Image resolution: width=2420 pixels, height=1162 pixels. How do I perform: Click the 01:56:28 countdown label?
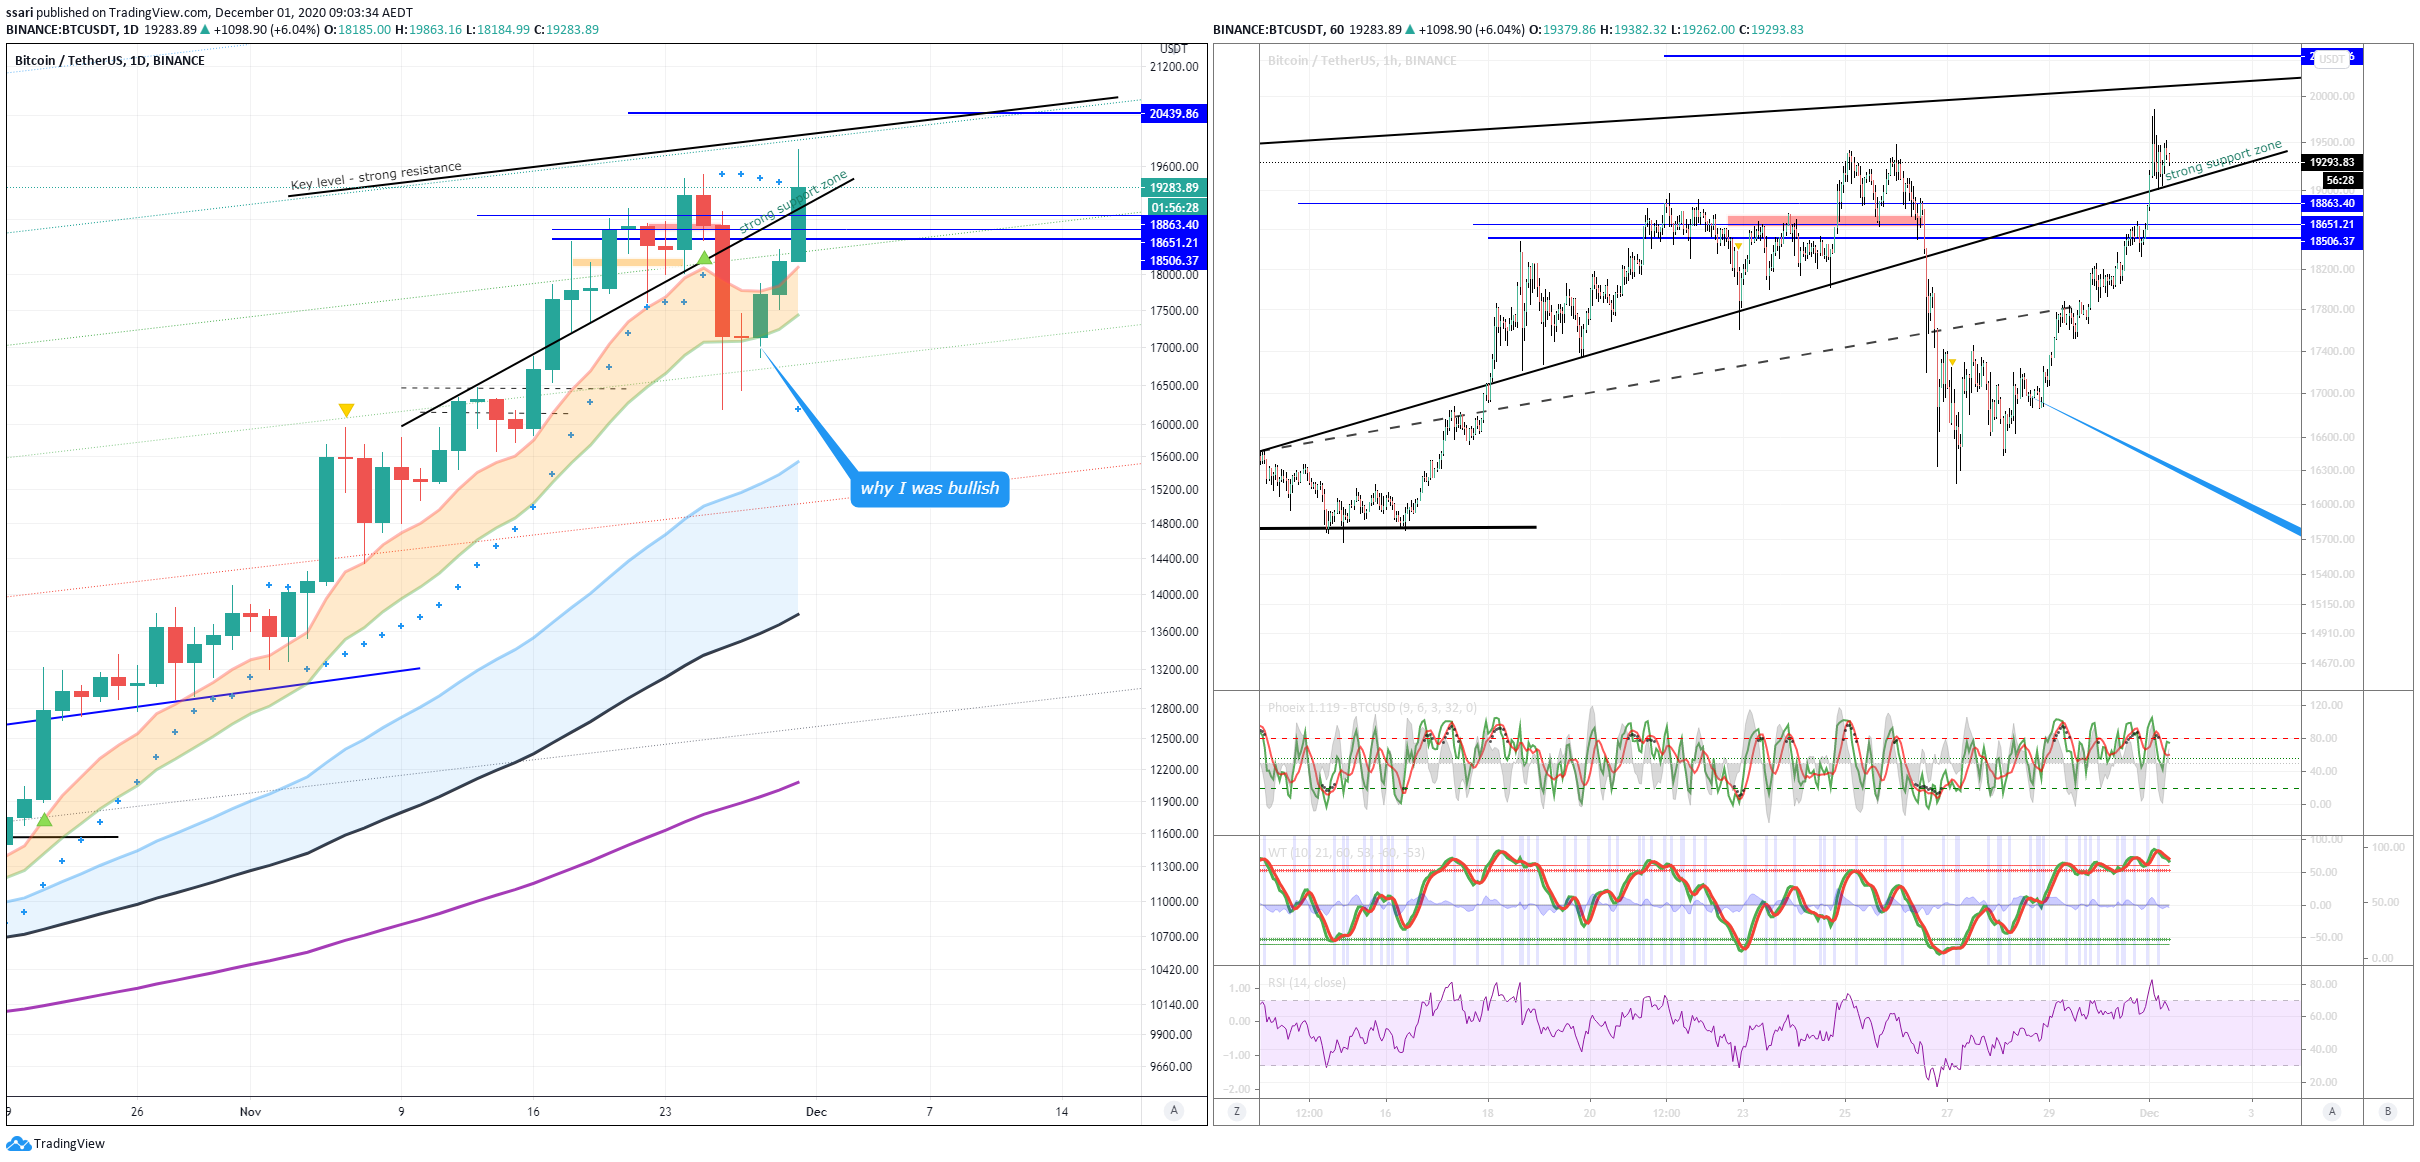(1174, 208)
